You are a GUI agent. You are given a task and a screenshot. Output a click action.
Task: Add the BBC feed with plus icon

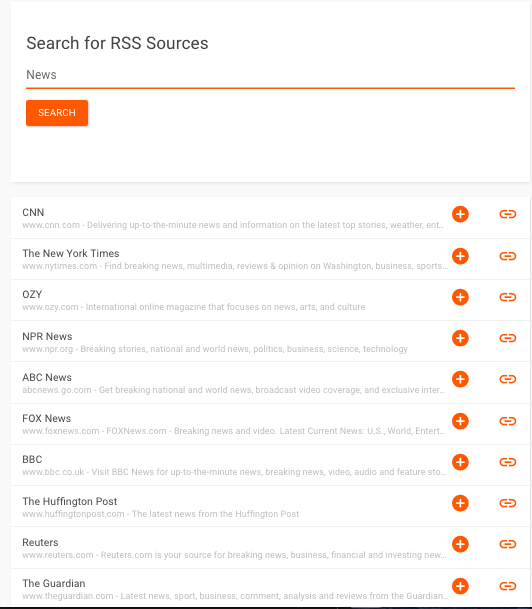(460, 462)
